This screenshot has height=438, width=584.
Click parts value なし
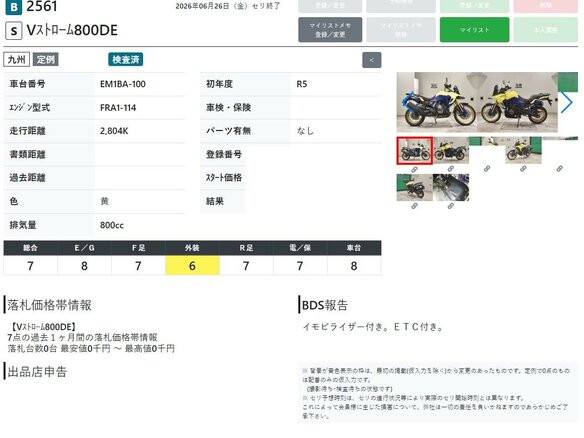tap(305, 131)
